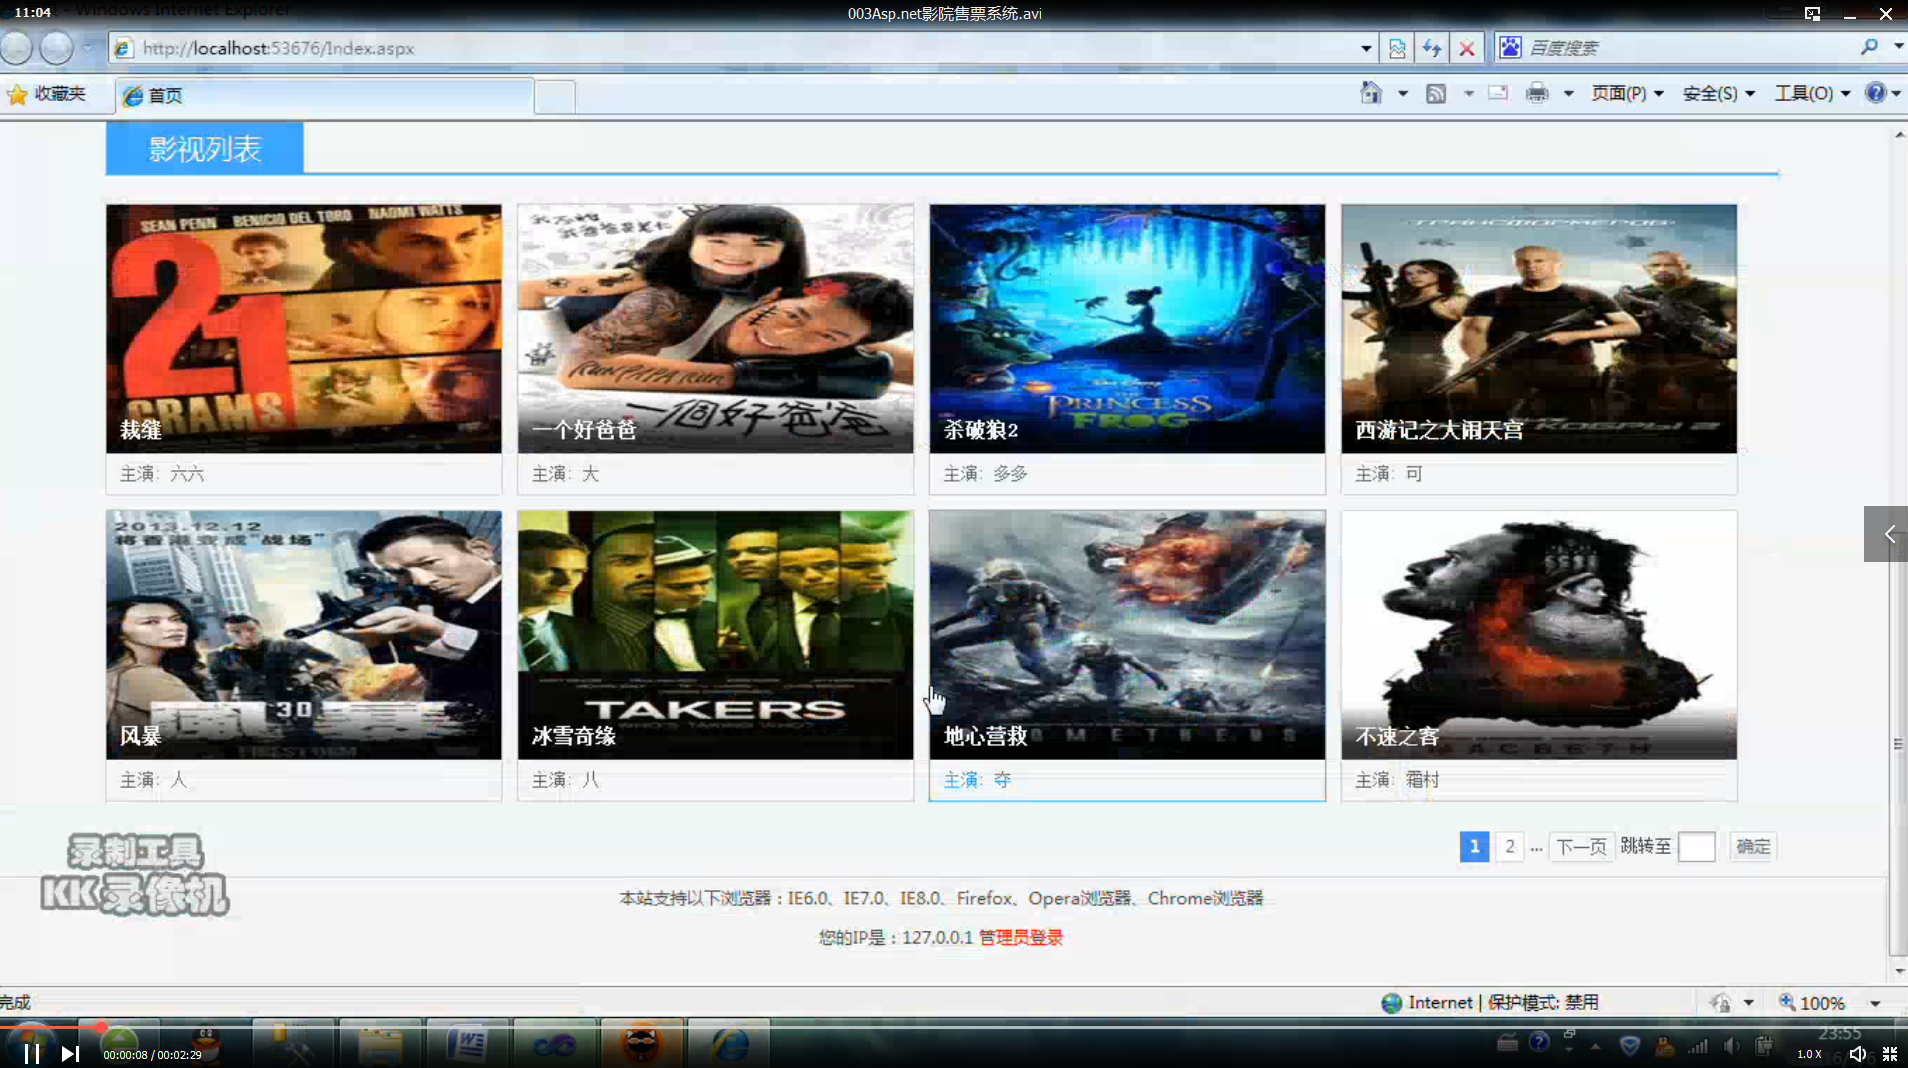Open the 西游记之大闹天宫 movie poster
The width and height of the screenshot is (1908, 1068).
point(1539,329)
